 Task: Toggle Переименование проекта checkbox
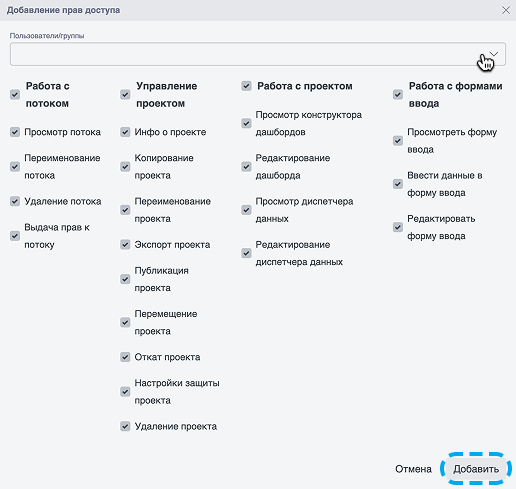tap(125, 210)
